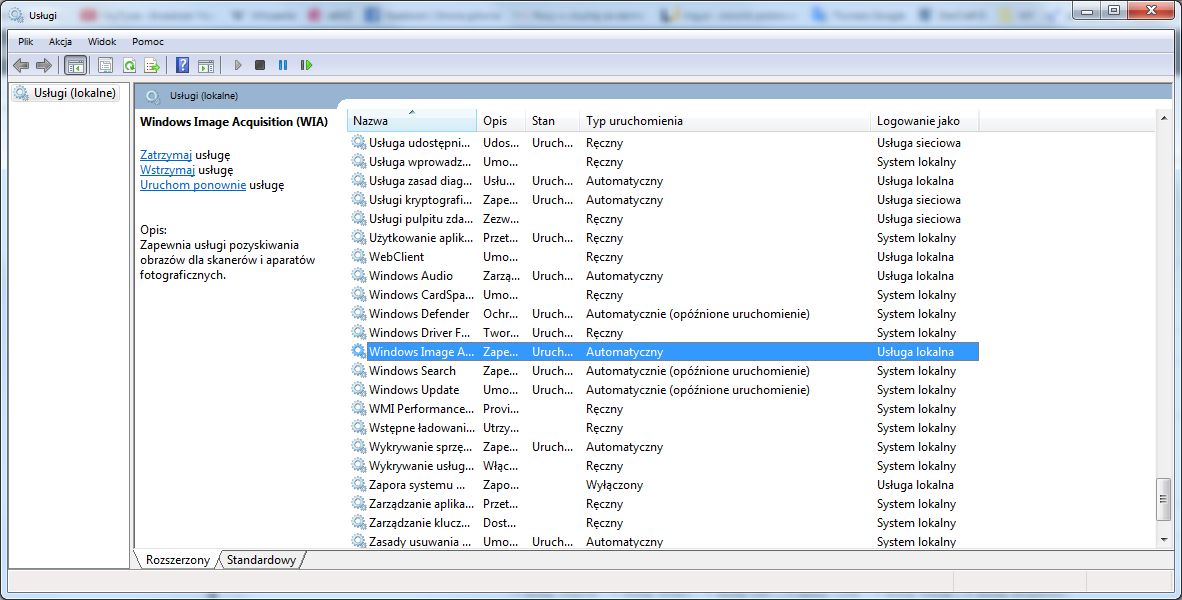Switch to the Rozszerzony tab

178,560
